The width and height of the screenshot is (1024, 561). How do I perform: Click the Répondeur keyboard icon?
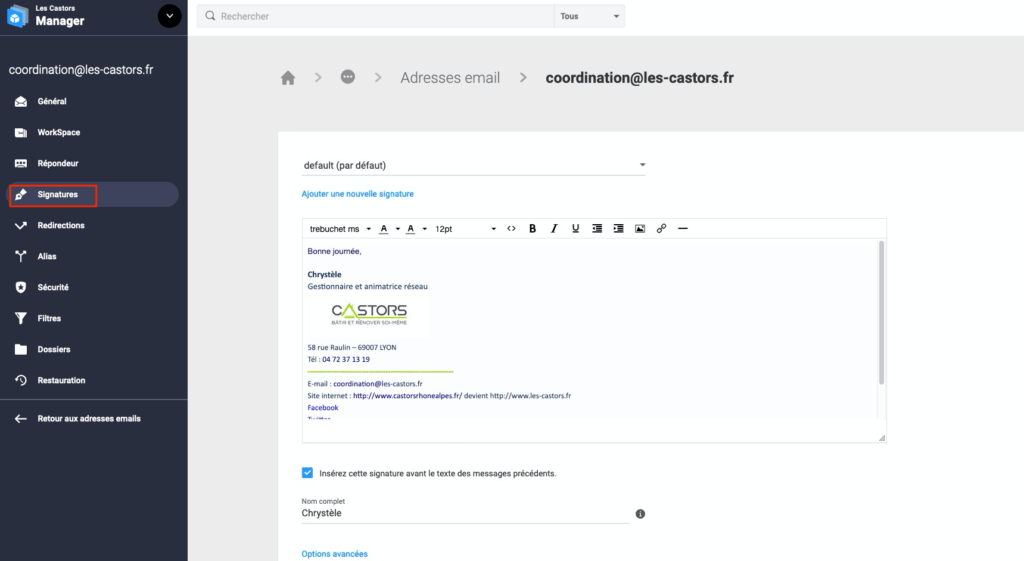tap(21, 163)
